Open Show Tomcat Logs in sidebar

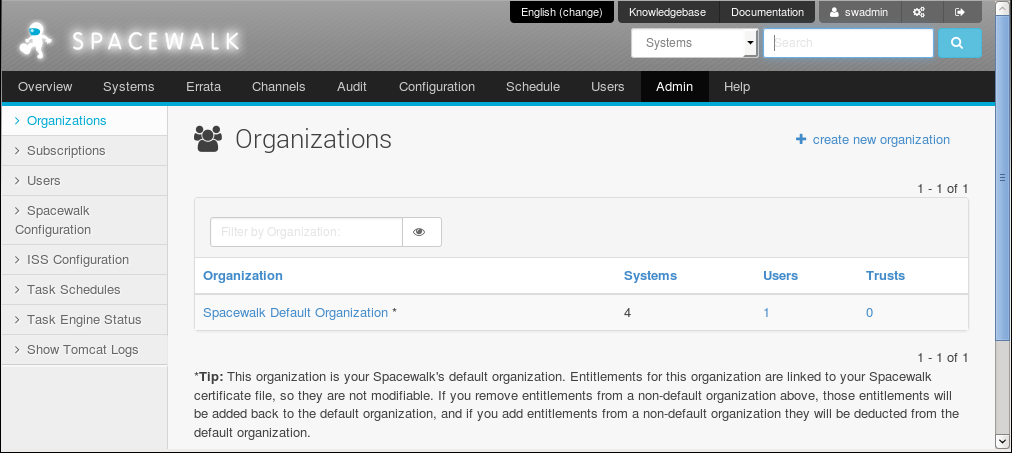coord(85,350)
